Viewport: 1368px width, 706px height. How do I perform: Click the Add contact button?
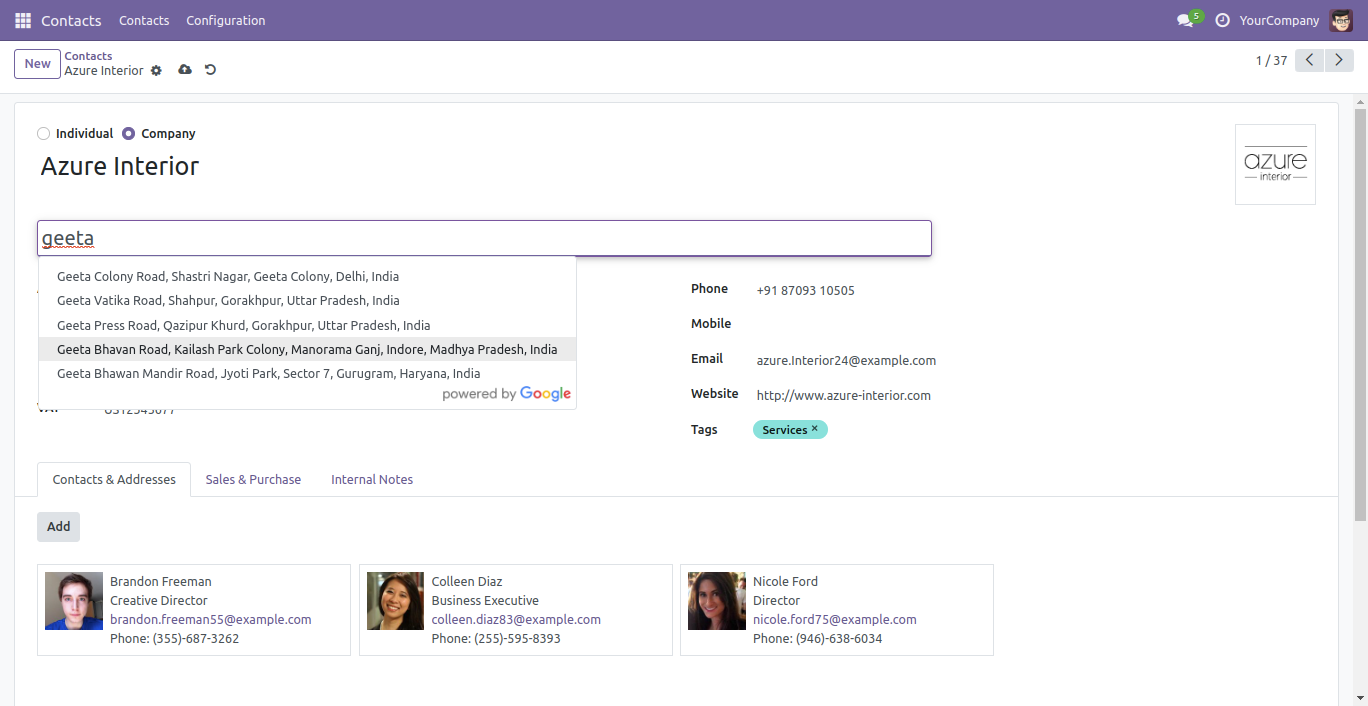click(58, 526)
